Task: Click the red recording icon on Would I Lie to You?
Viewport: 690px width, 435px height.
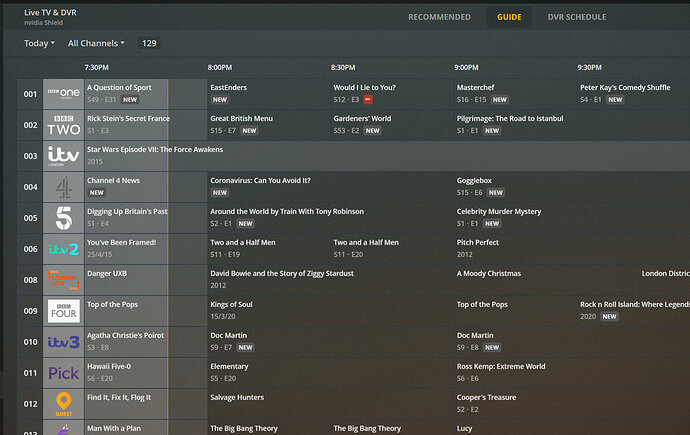Action: point(368,100)
